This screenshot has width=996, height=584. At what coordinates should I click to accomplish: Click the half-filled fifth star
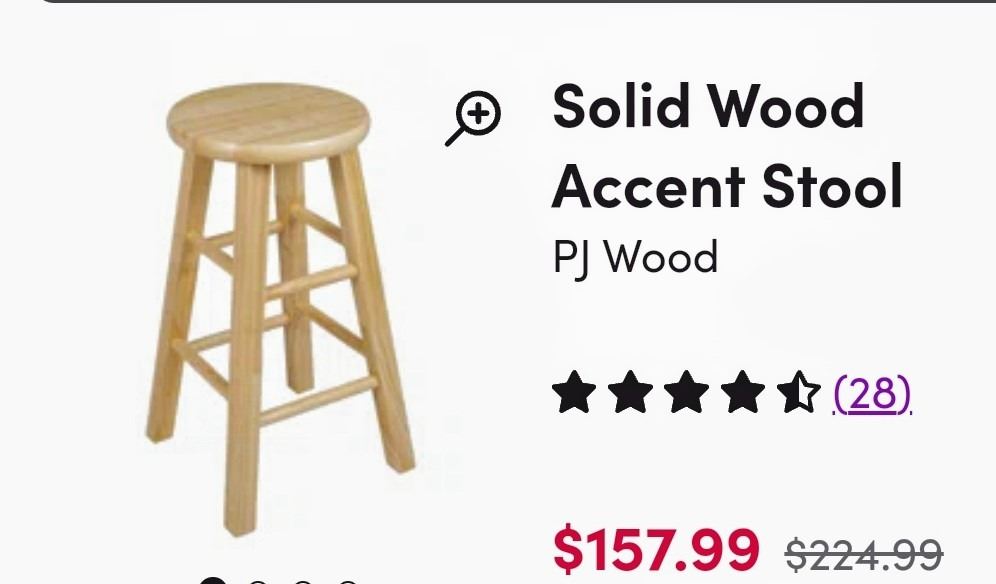click(x=798, y=392)
